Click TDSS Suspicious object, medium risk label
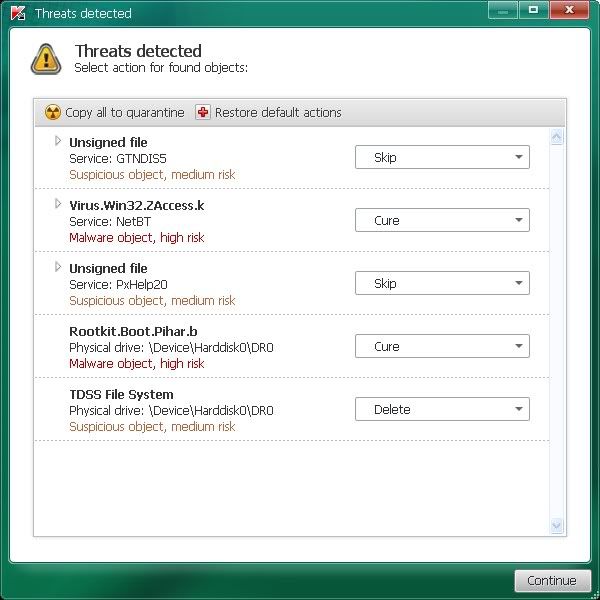This screenshot has width=600, height=600. click(x=152, y=427)
